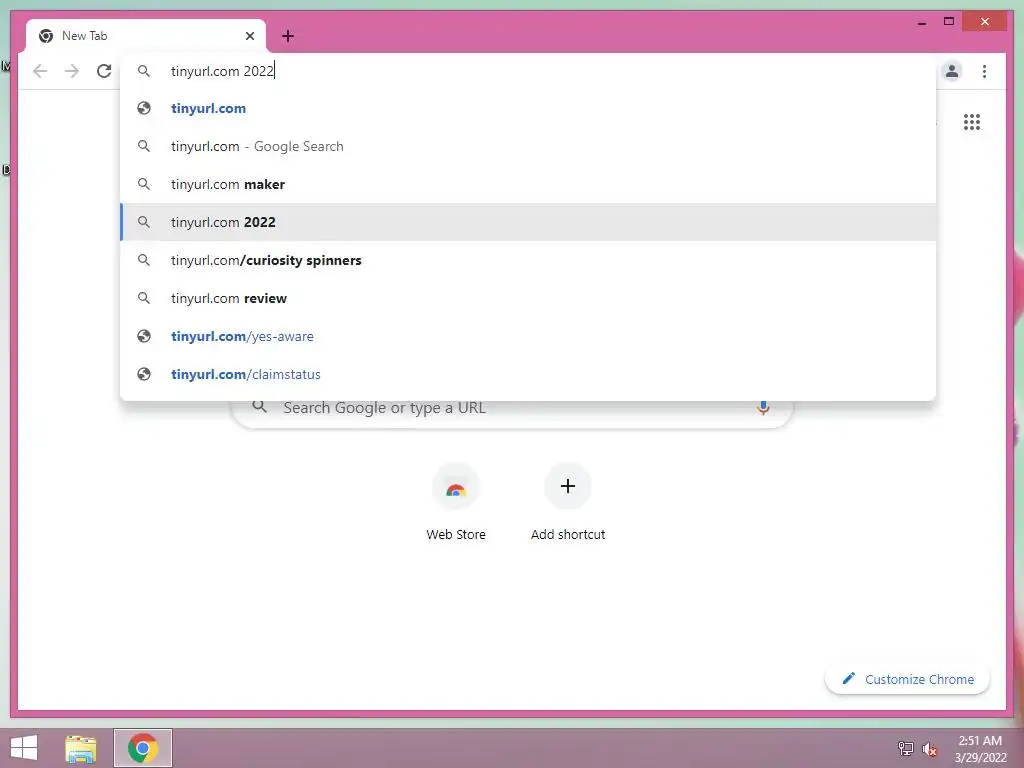Close the New Tab tab
Screen dimensions: 1024x768
click(x=249, y=36)
